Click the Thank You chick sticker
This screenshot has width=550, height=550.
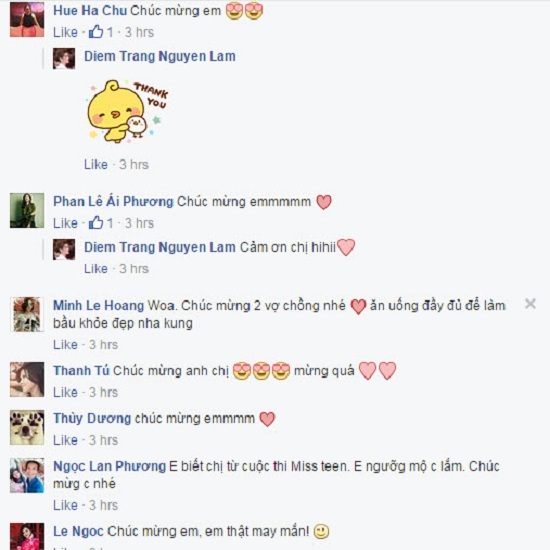128,111
